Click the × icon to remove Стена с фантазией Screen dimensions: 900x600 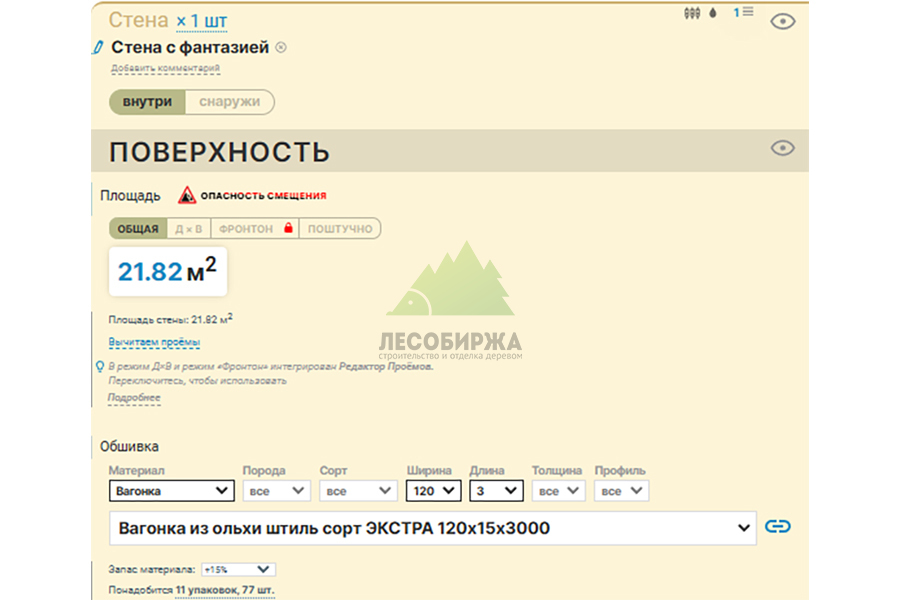coord(280,46)
